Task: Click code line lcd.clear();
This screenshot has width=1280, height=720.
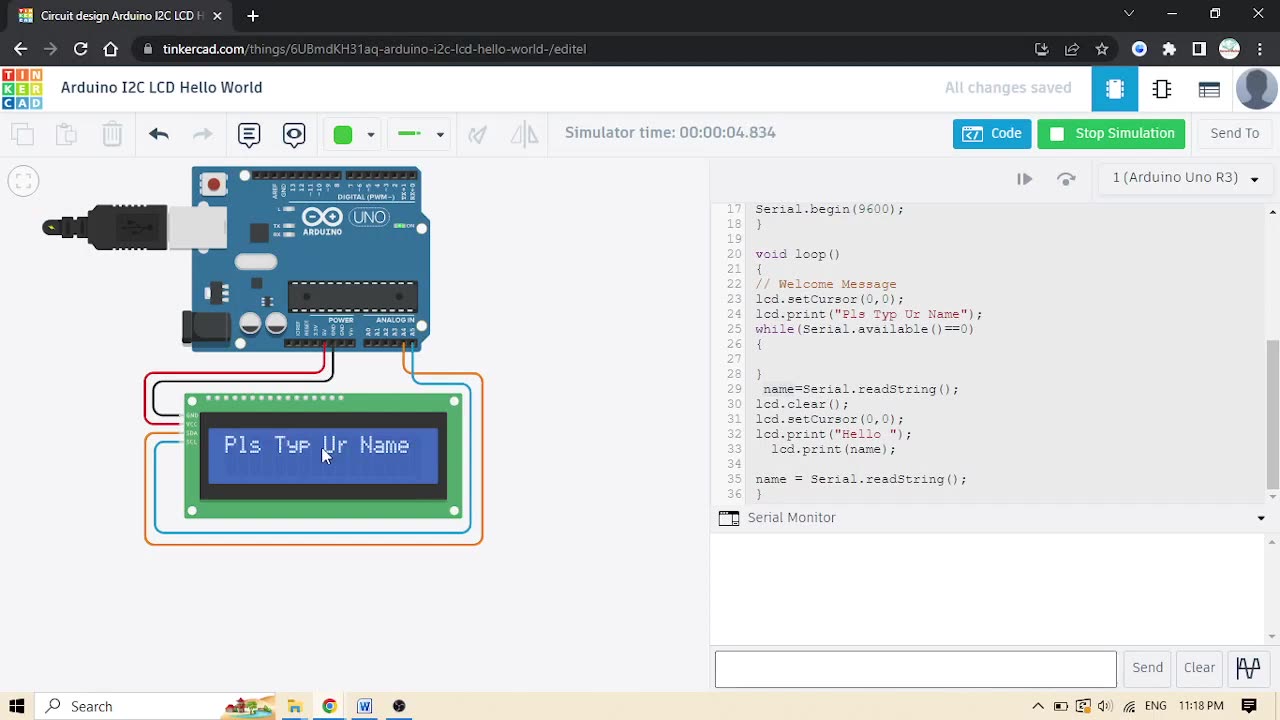Action: (802, 404)
